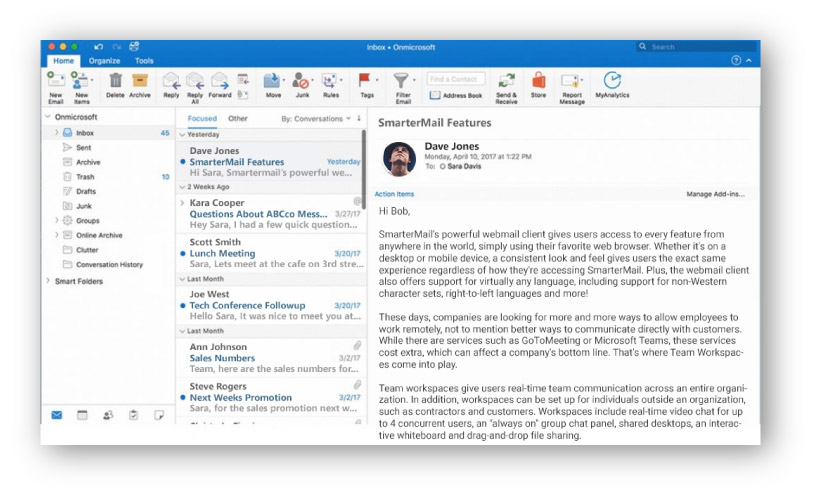Open the Clutter folder

(x=108, y=249)
